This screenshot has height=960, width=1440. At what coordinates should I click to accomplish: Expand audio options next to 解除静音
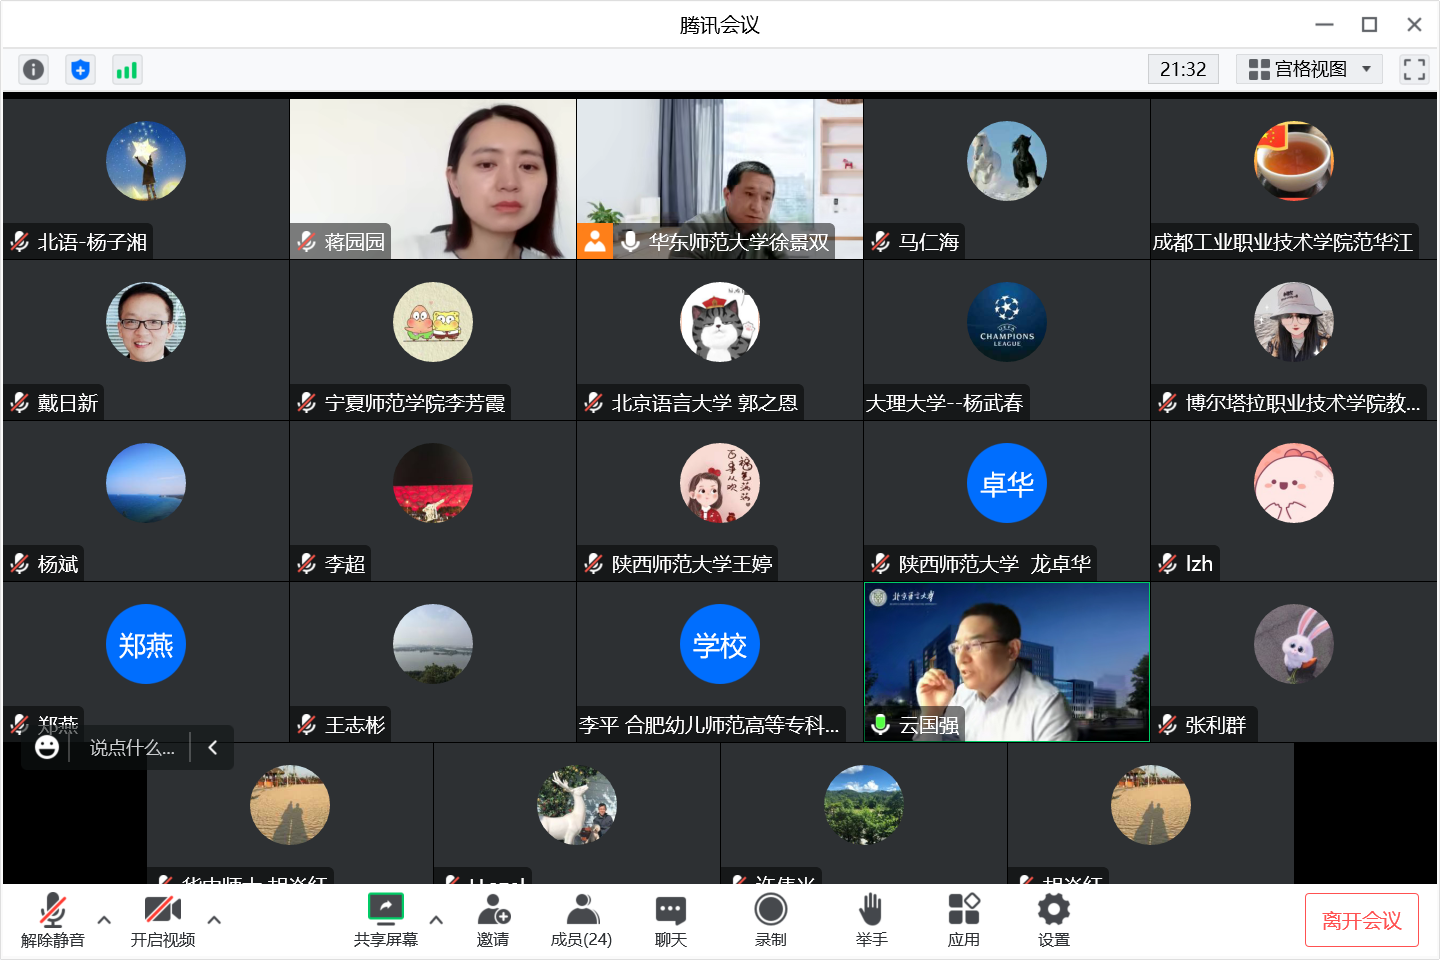coord(104,920)
